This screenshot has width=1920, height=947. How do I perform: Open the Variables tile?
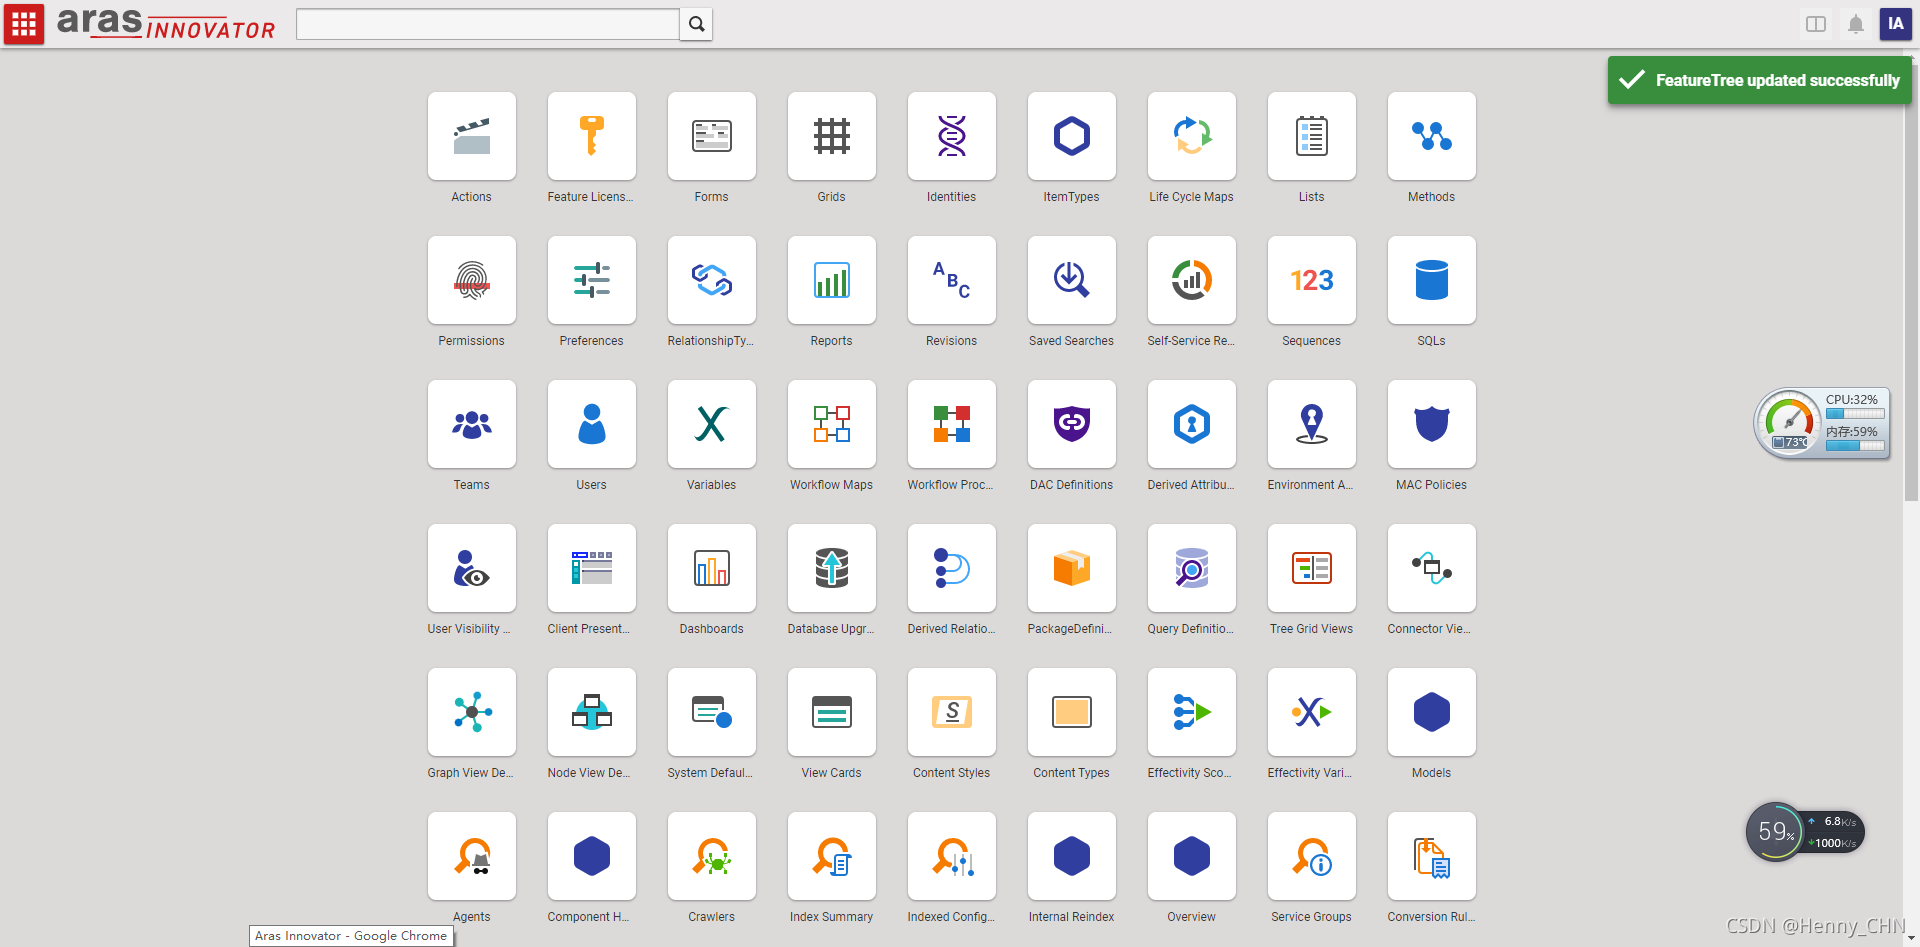[712, 424]
